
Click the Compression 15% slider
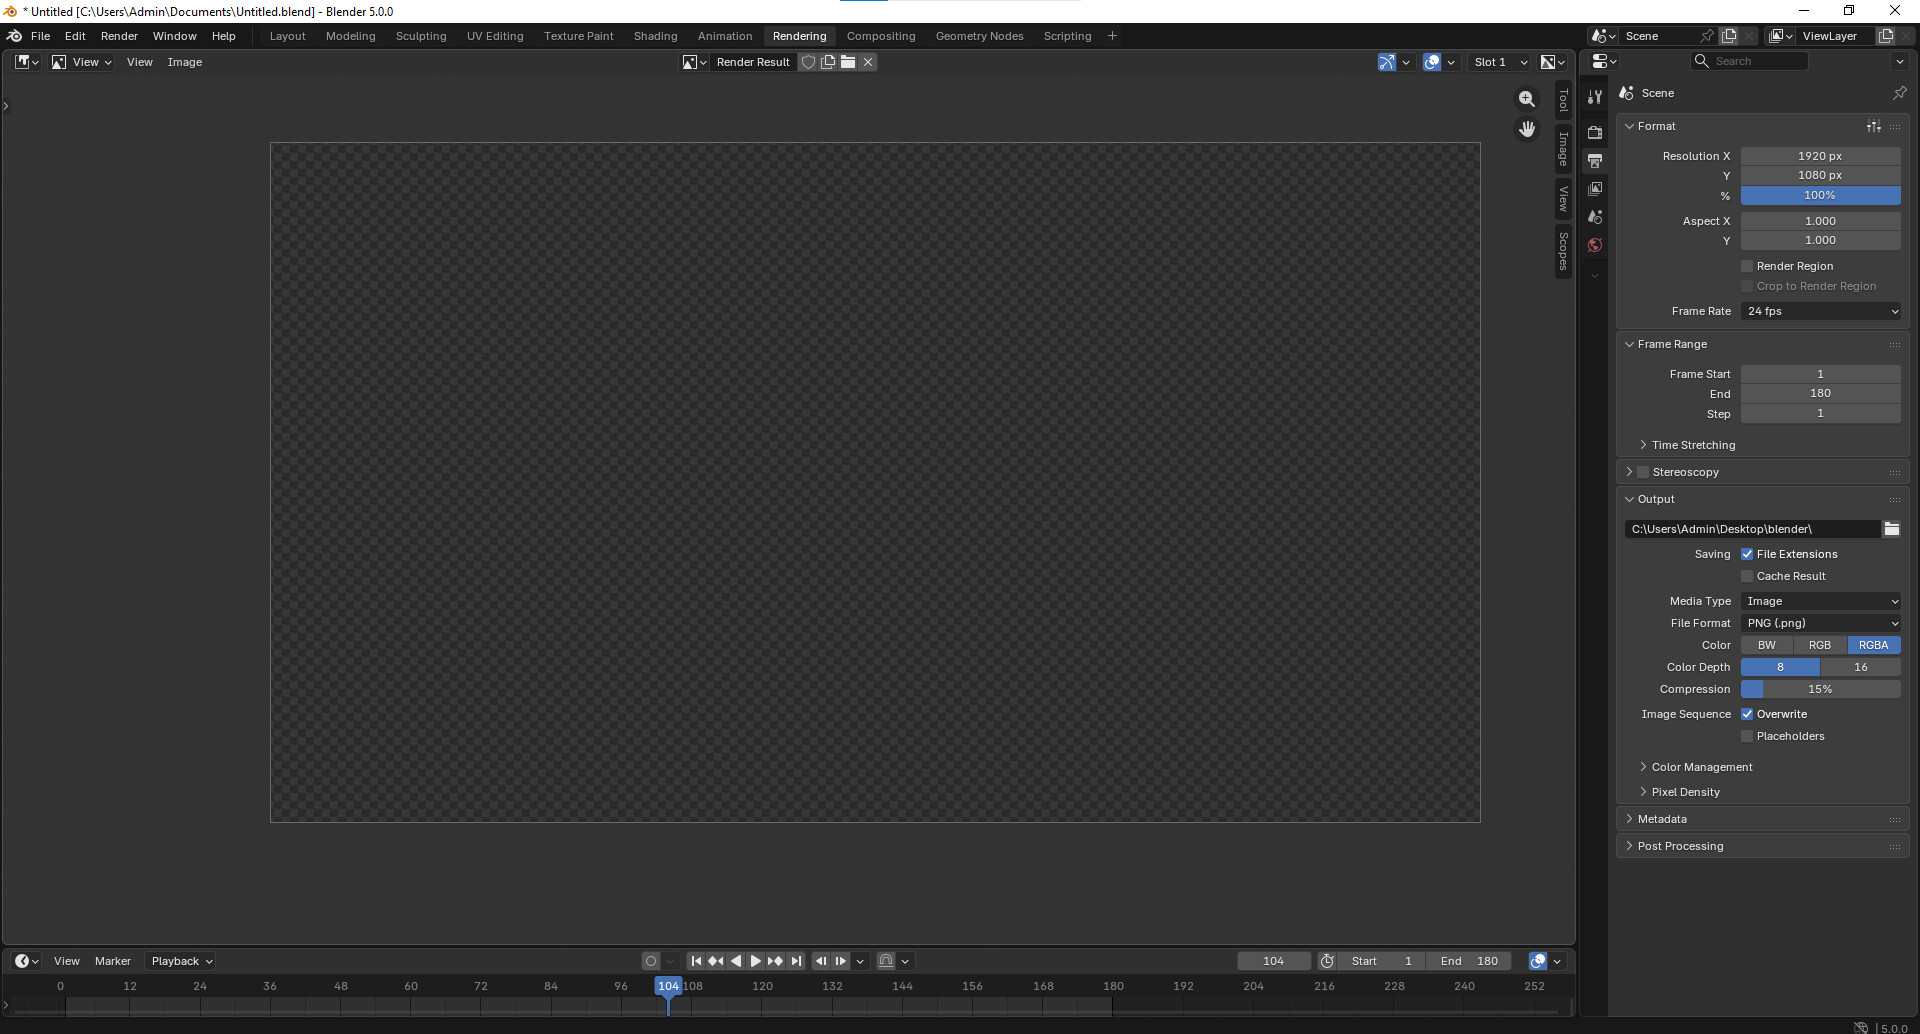pyautogui.click(x=1821, y=689)
